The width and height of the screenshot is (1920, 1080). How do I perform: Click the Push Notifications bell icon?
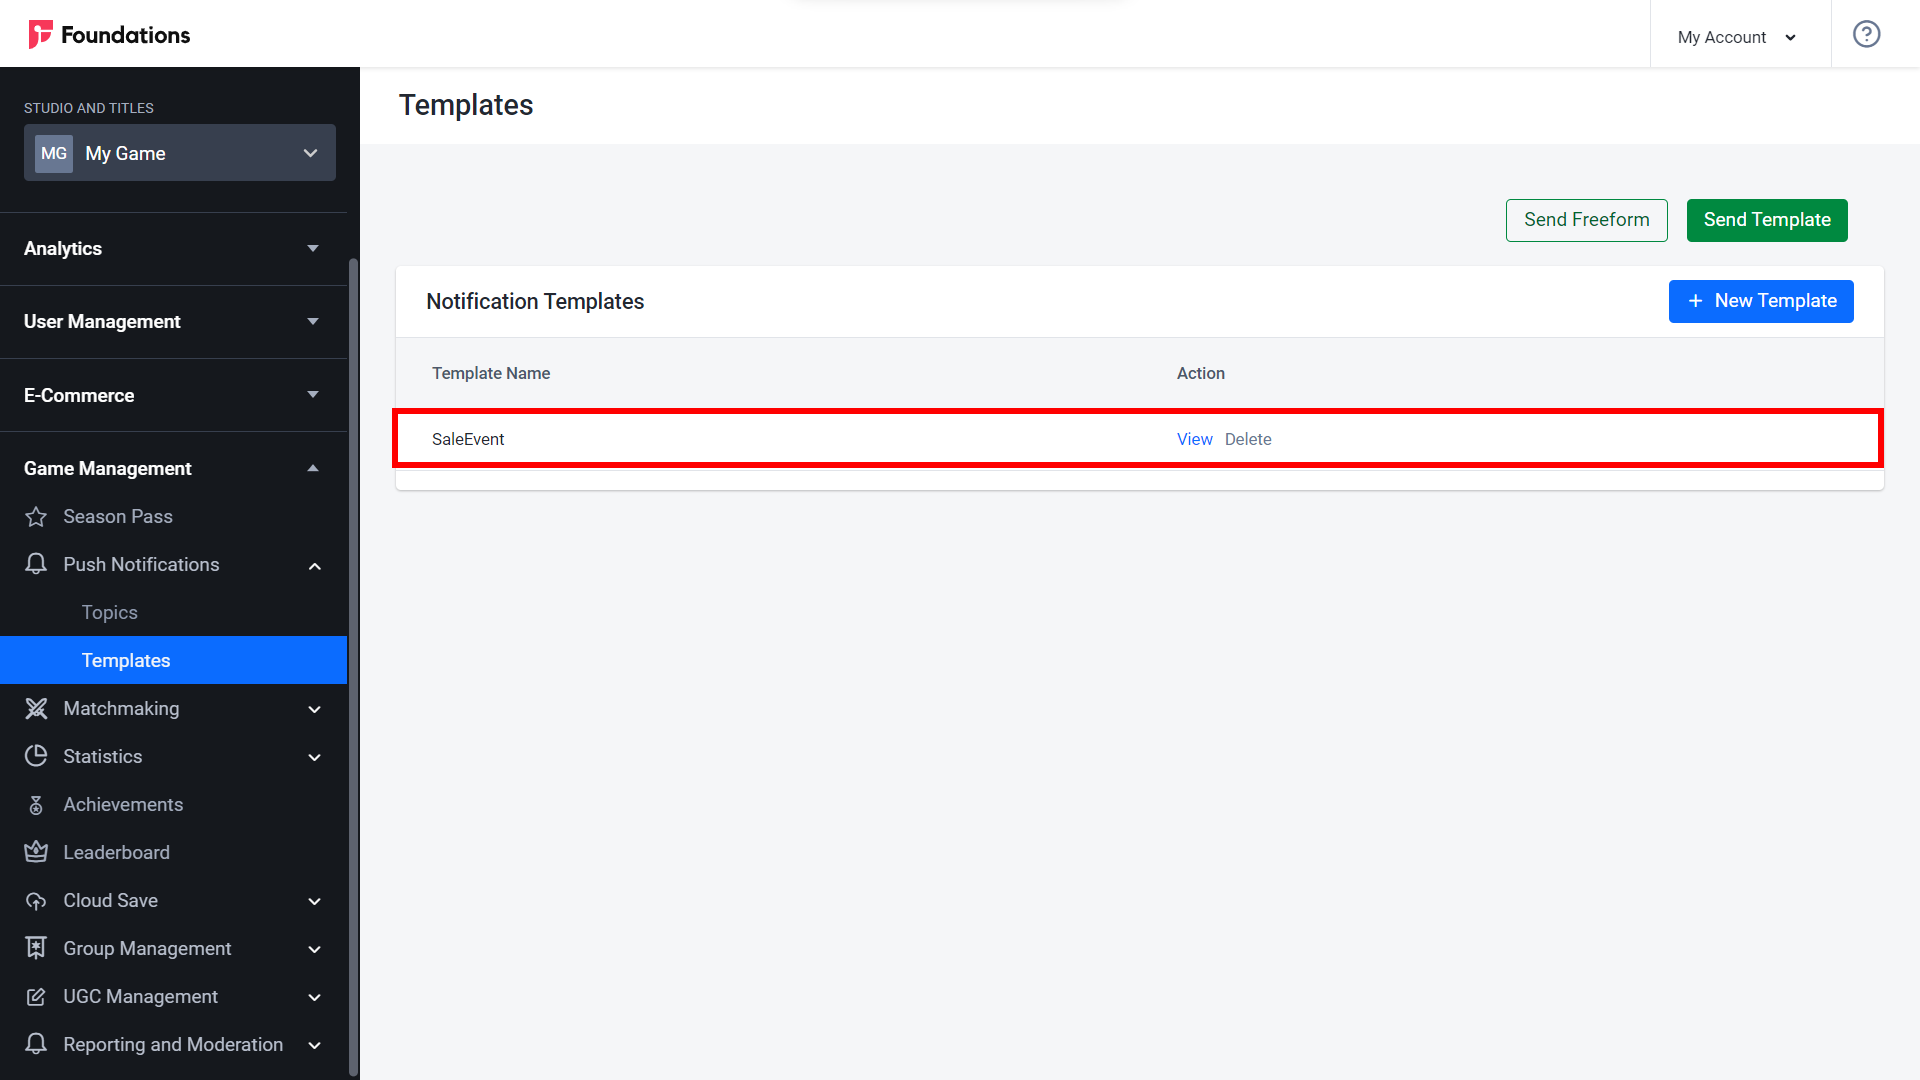pos(36,564)
